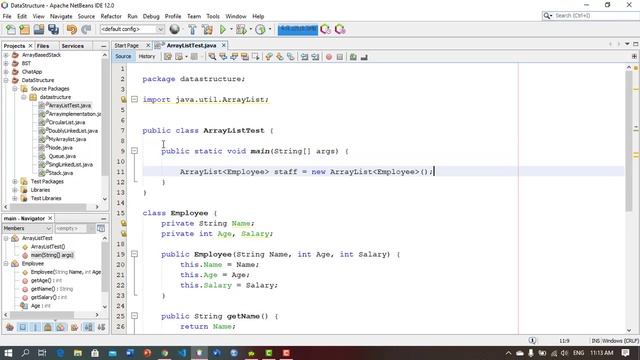This screenshot has width=640, height=360.
Task: Click the New Project toolbar icon
Action: (x=25, y=29)
